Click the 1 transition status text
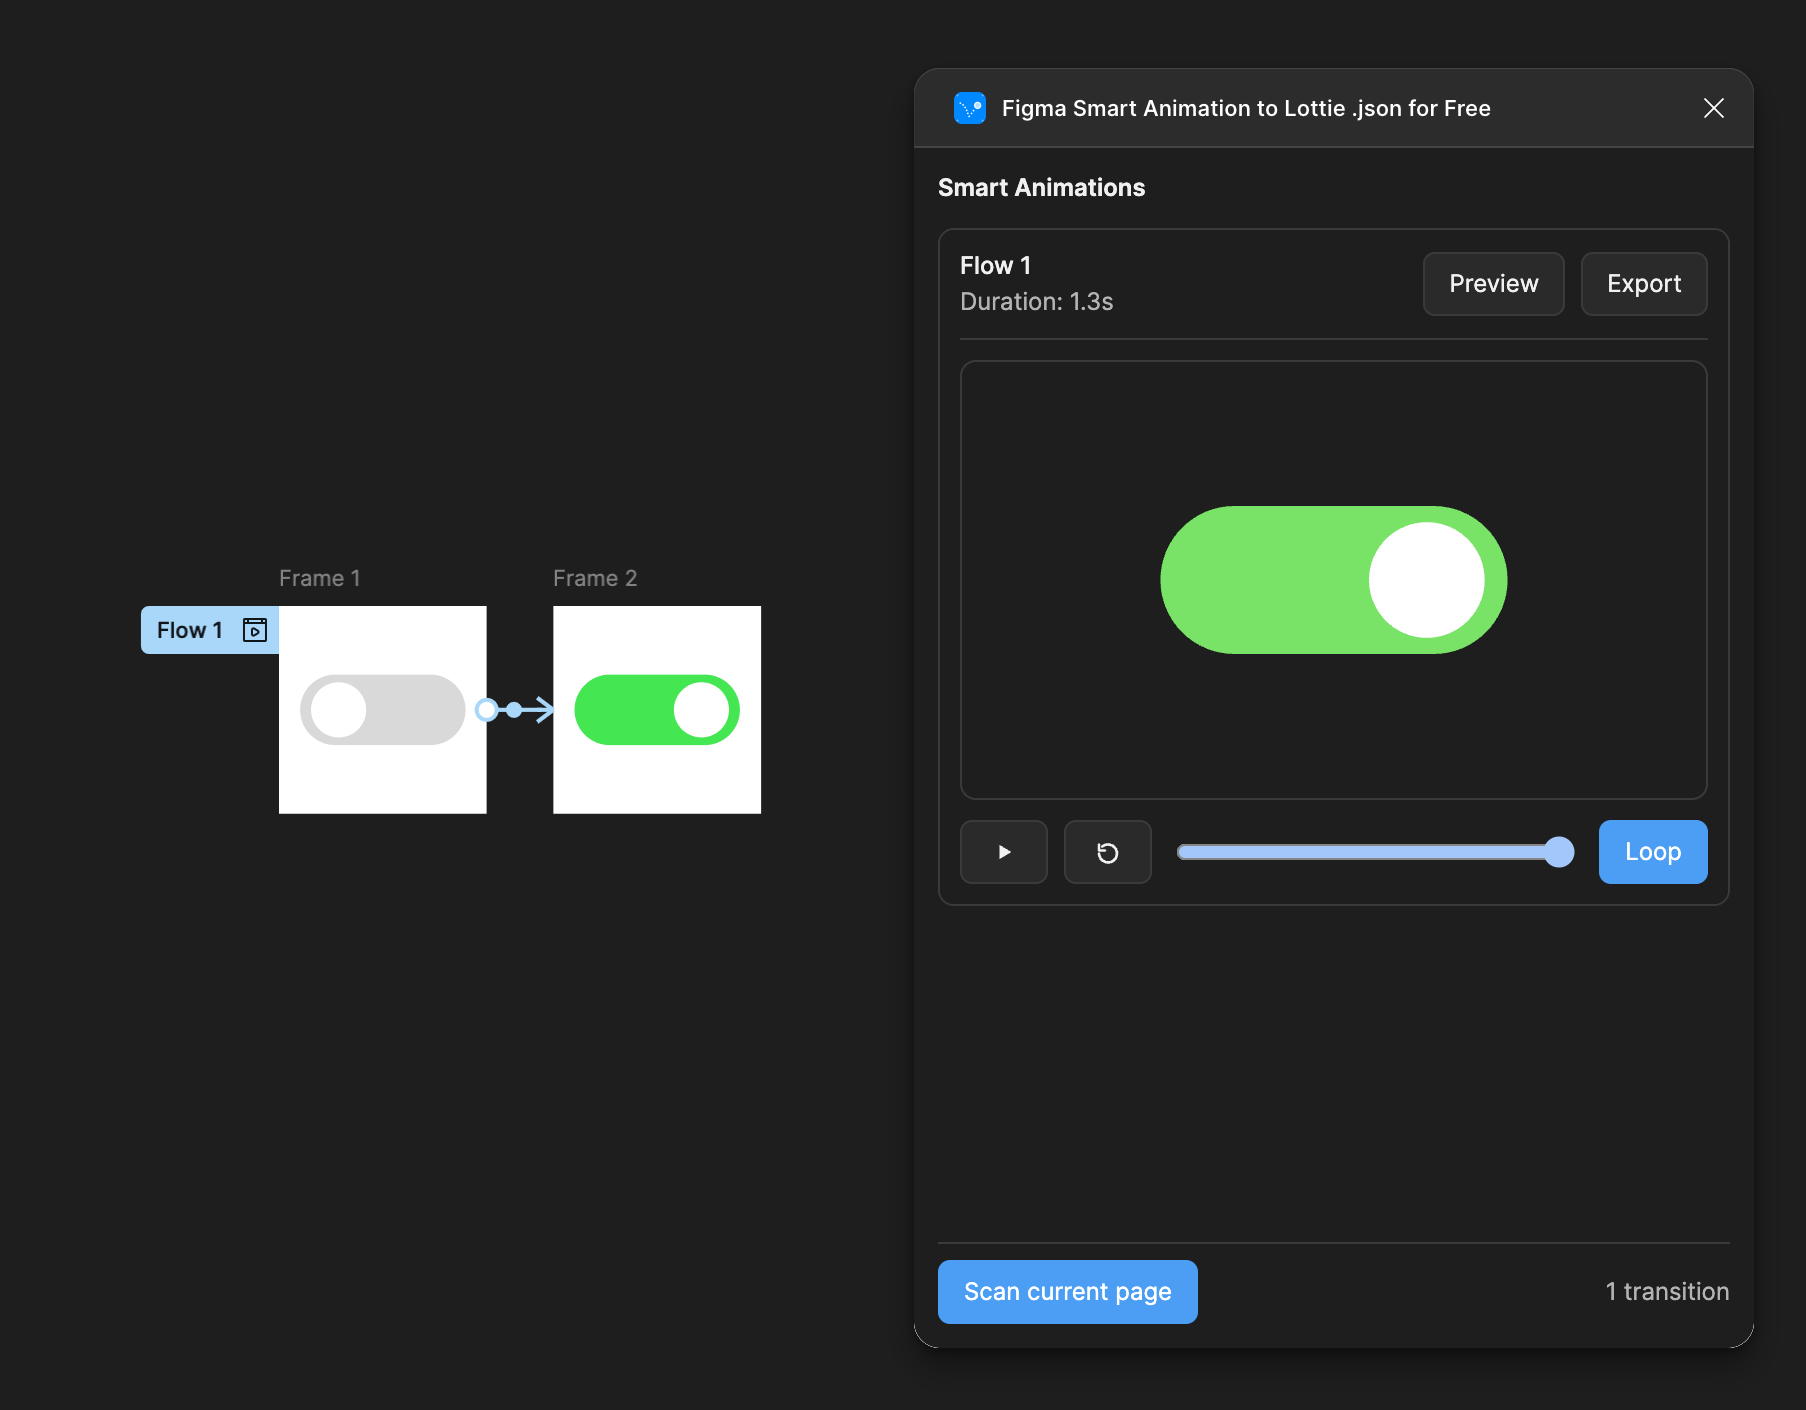Image resolution: width=1806 pixels, height=1410 pixels. pos(1666,1291)
